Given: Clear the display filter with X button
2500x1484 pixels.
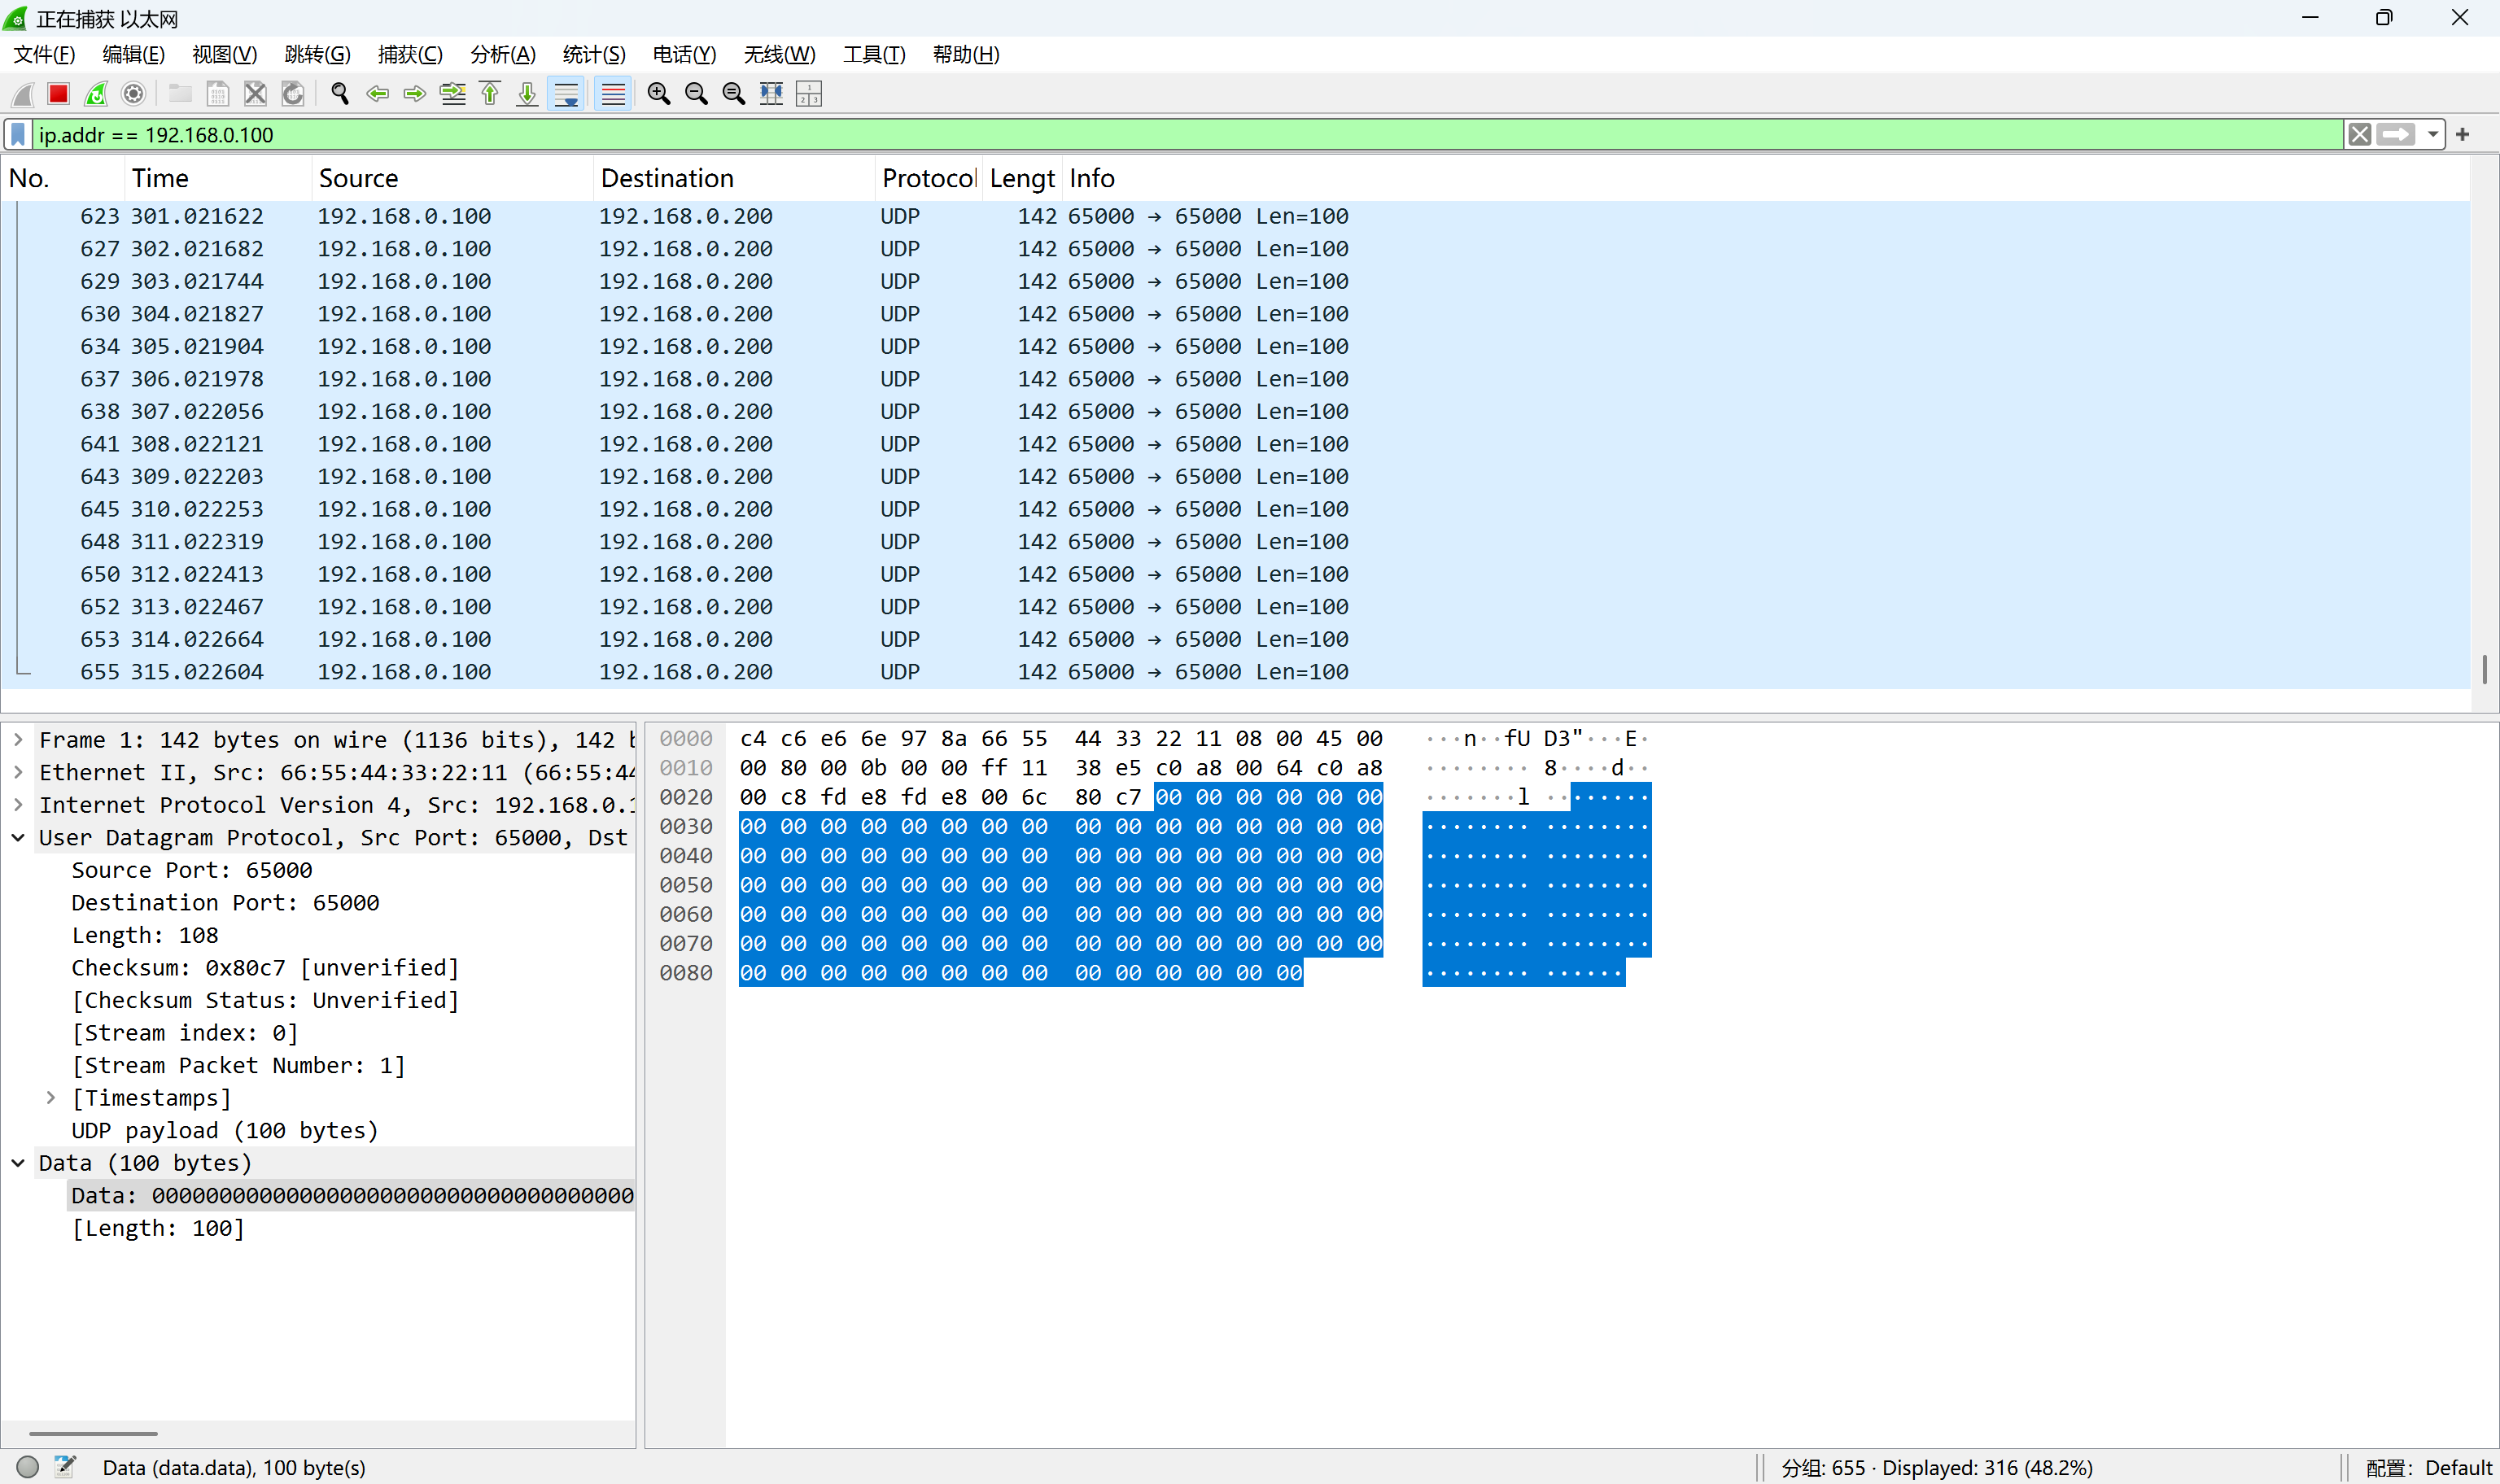Looking at the screenshot, I should coord(2360,134).
